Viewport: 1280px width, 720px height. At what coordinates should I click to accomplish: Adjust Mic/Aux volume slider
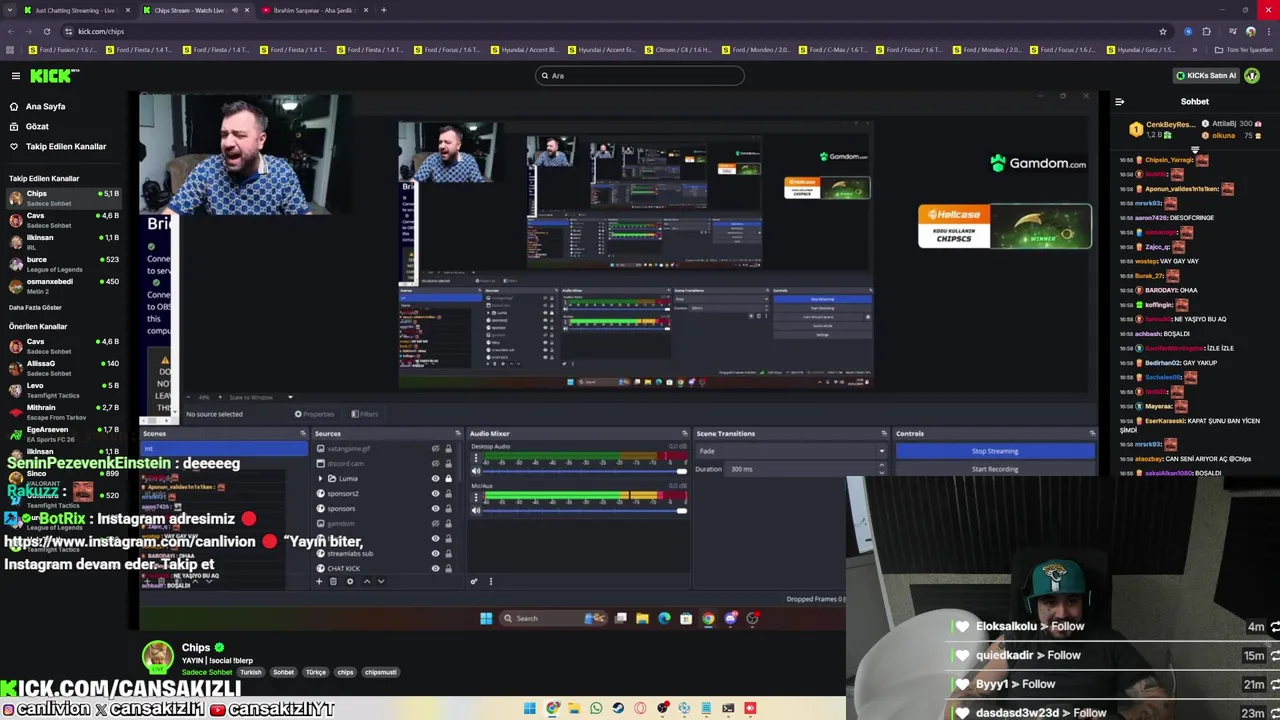pos(585,510)
